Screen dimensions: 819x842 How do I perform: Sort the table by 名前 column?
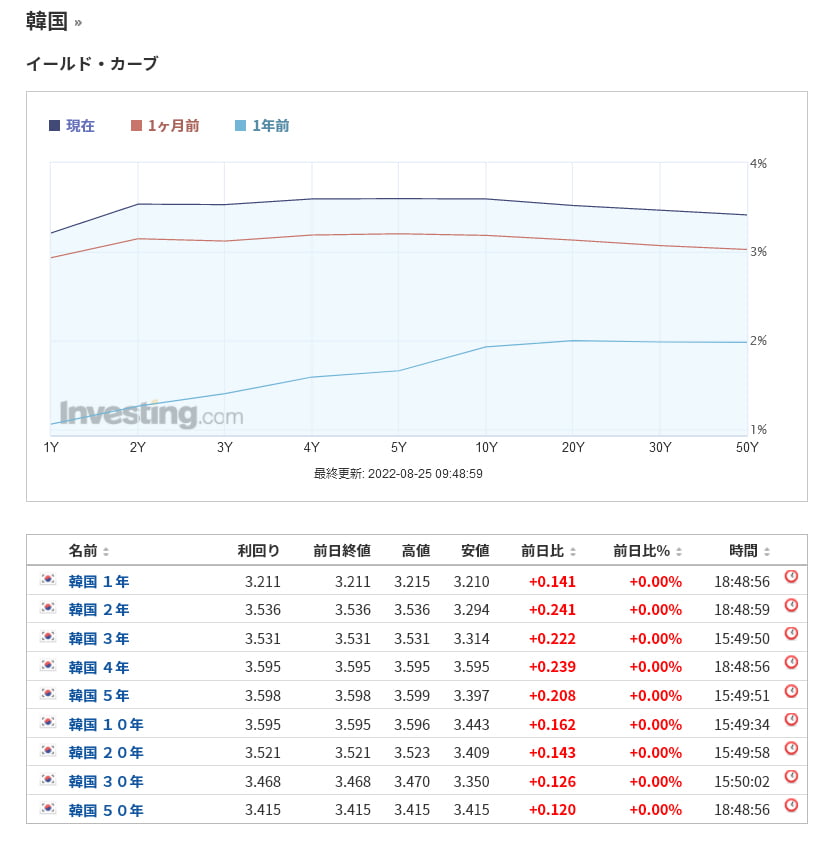coord(89,550)
